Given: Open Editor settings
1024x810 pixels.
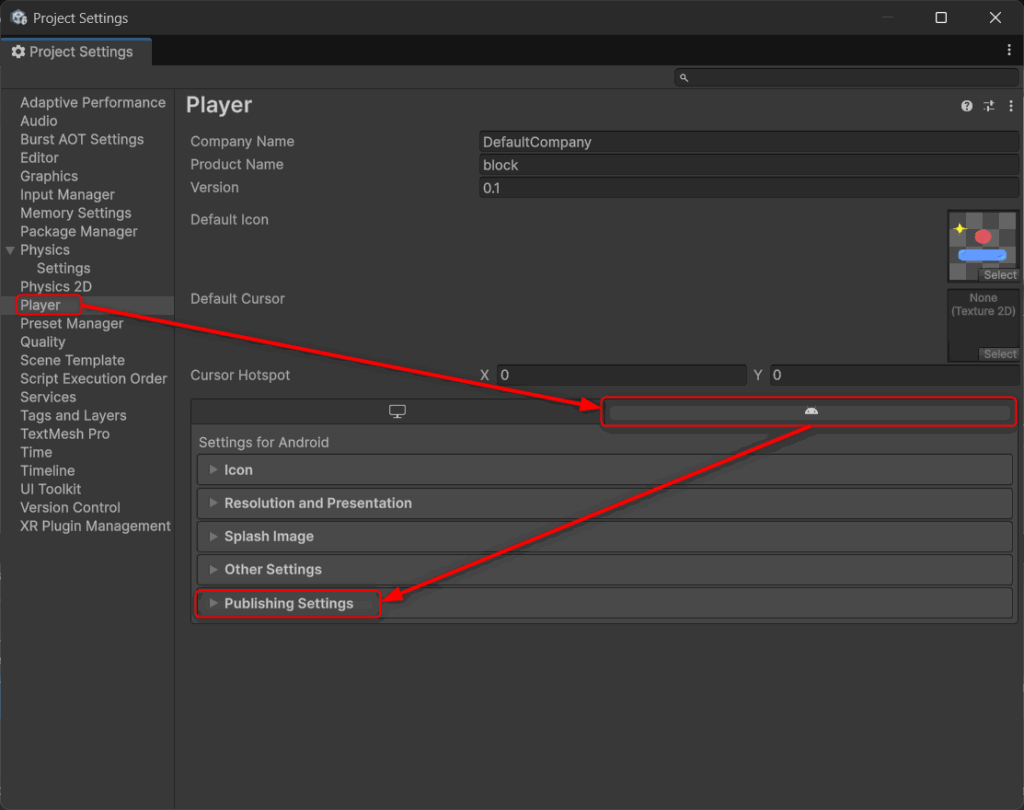Looking at the screenshot, I should point(39,157).
